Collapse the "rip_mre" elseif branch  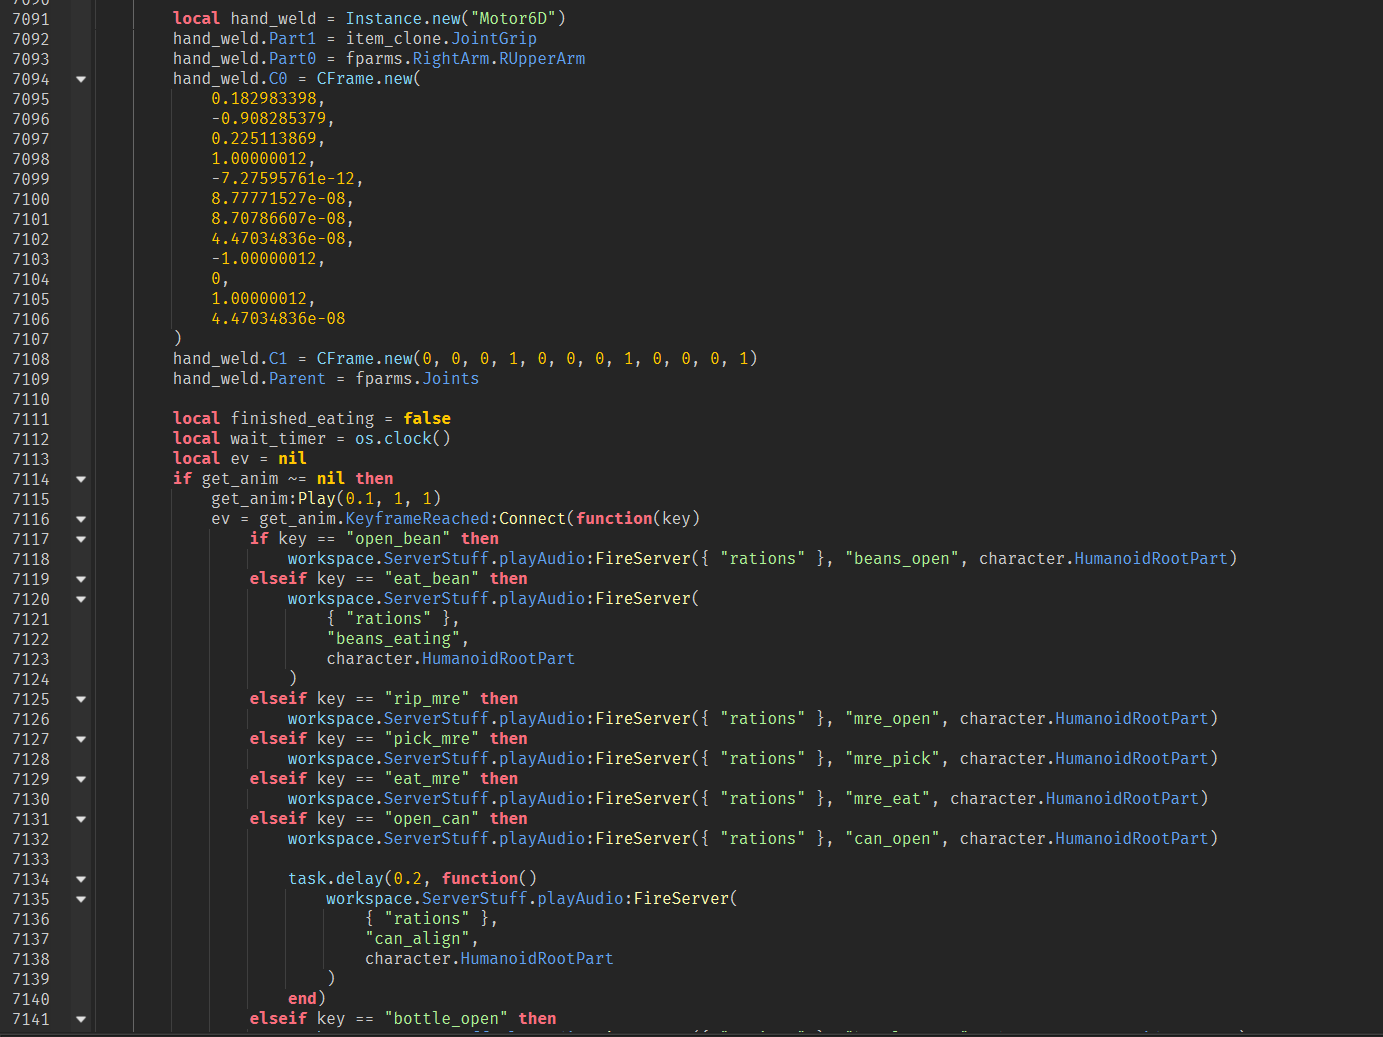pos(80,698)
